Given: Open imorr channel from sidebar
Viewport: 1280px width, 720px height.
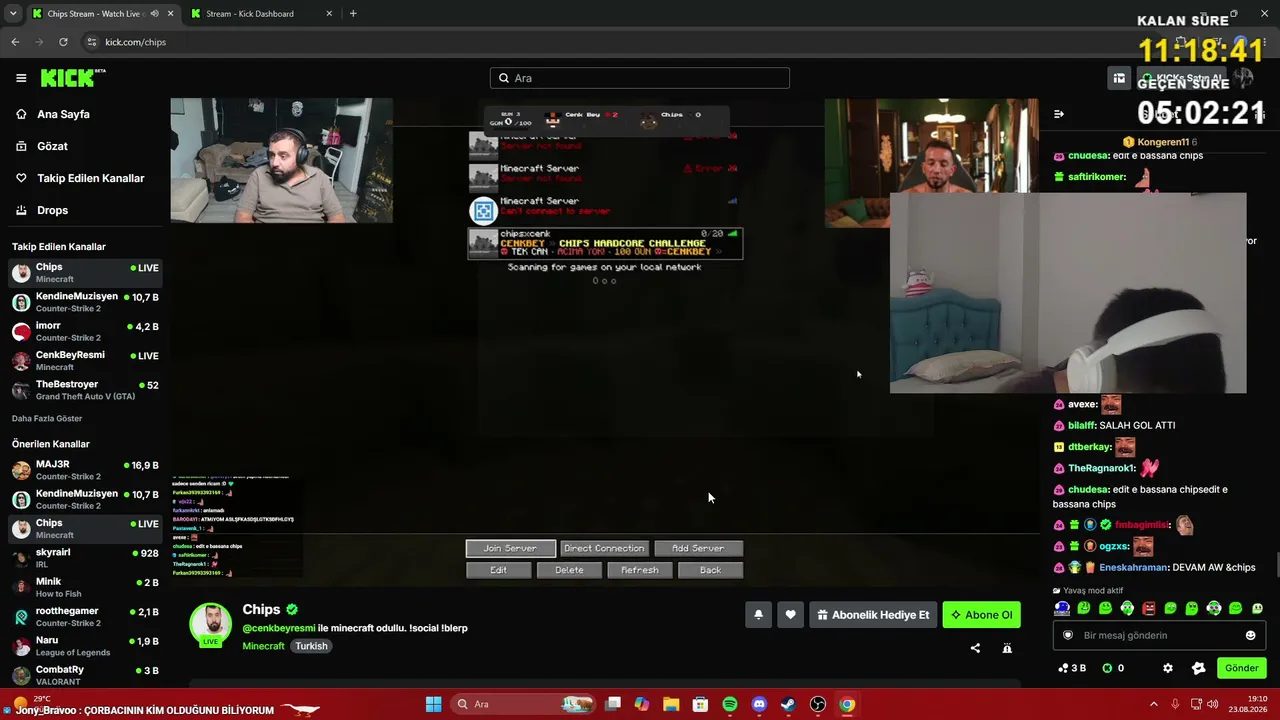Looking at the screenshot, I should click(84, 331).
